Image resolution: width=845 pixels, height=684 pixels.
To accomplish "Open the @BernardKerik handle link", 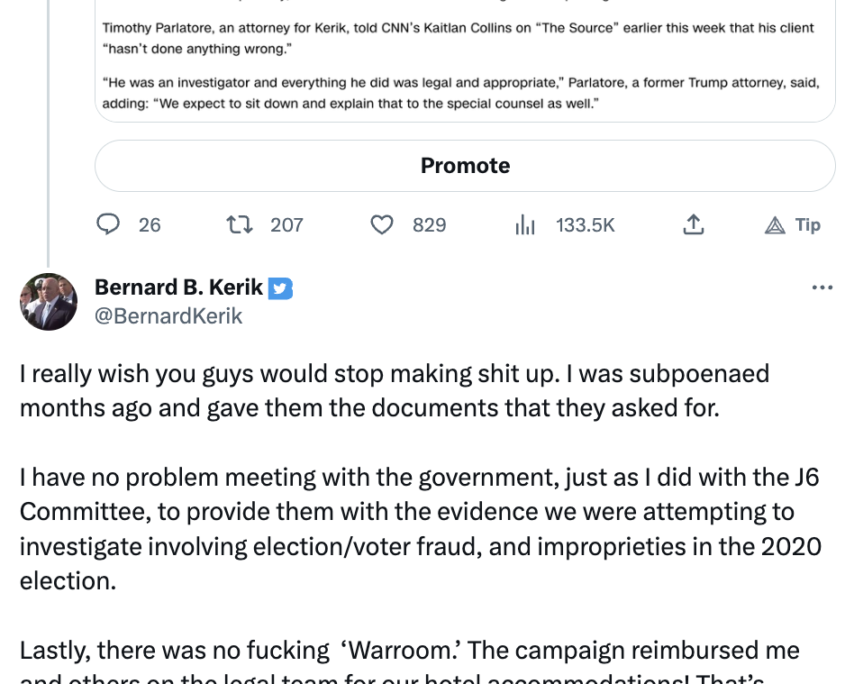I will (169, 316).
